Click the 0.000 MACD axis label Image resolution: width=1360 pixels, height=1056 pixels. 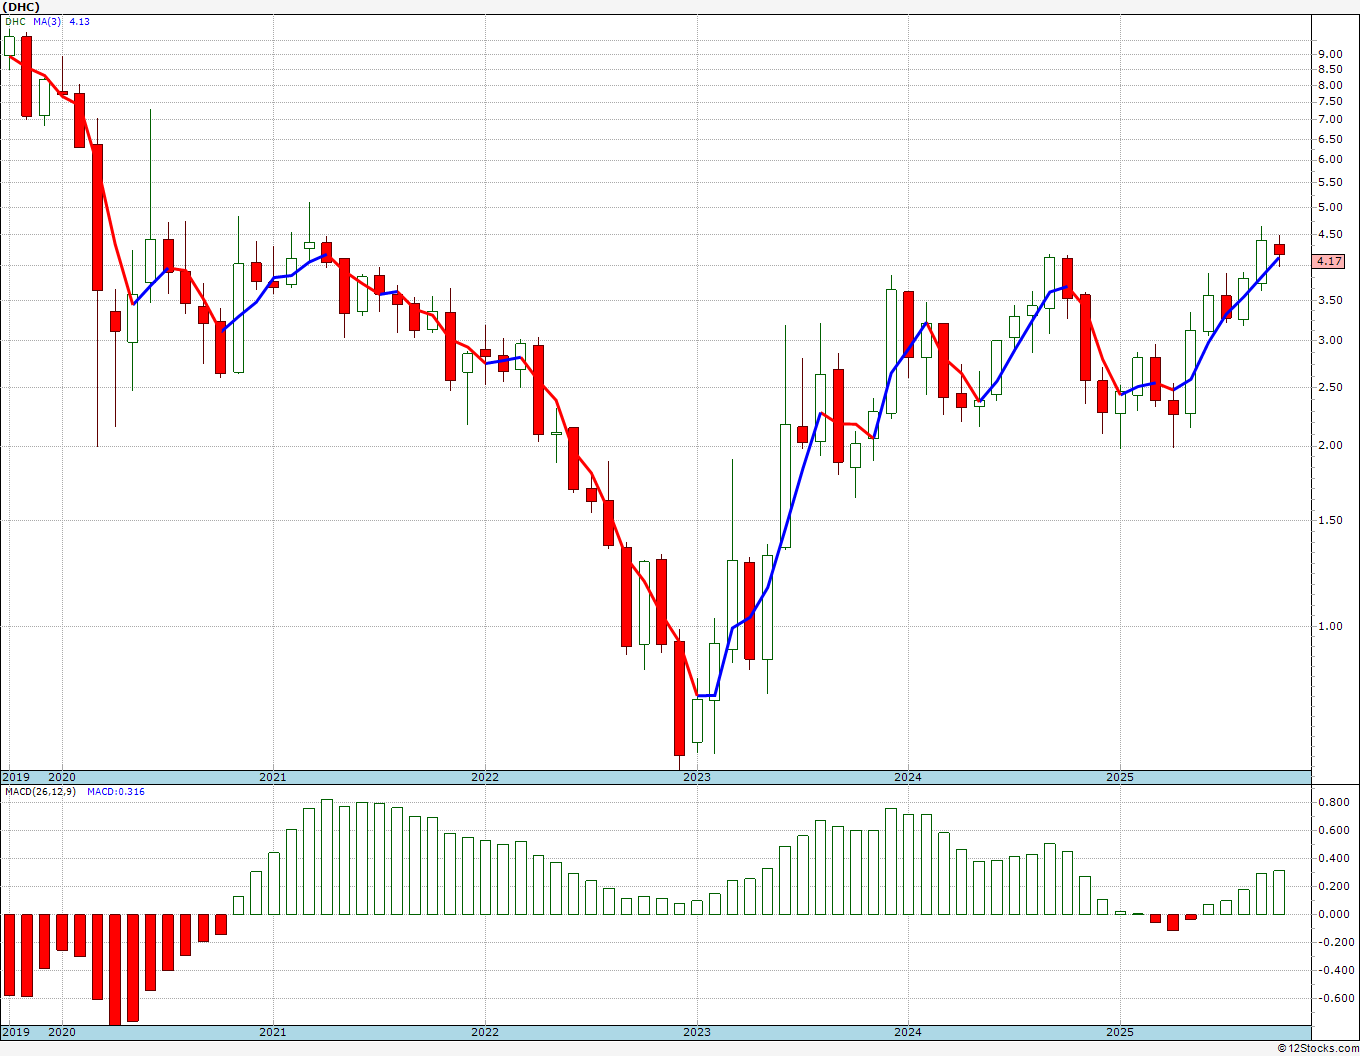point(1333,914)
